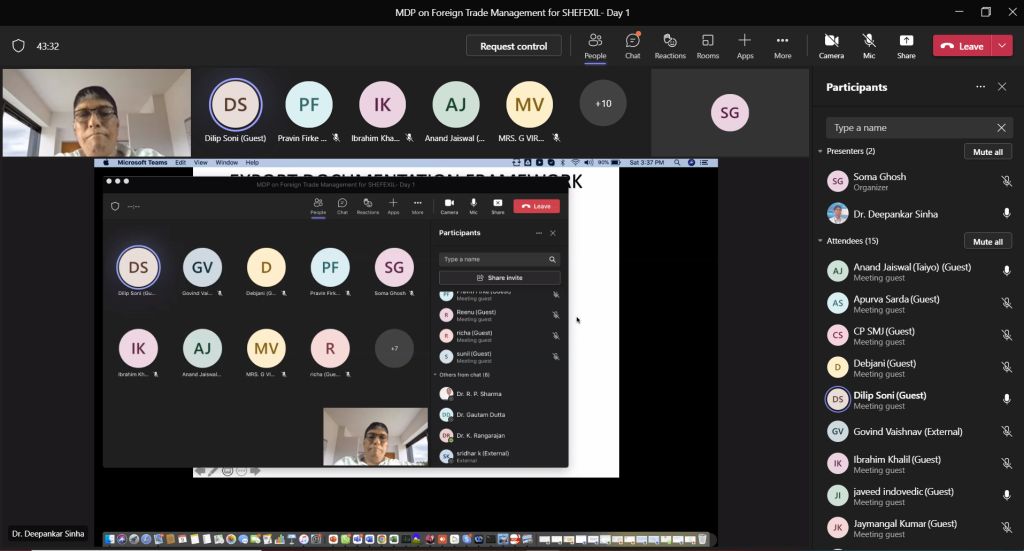Click CP SMJ's muted mic icon
Viewport: 1024px width, 551px height.
(1006, 335)
